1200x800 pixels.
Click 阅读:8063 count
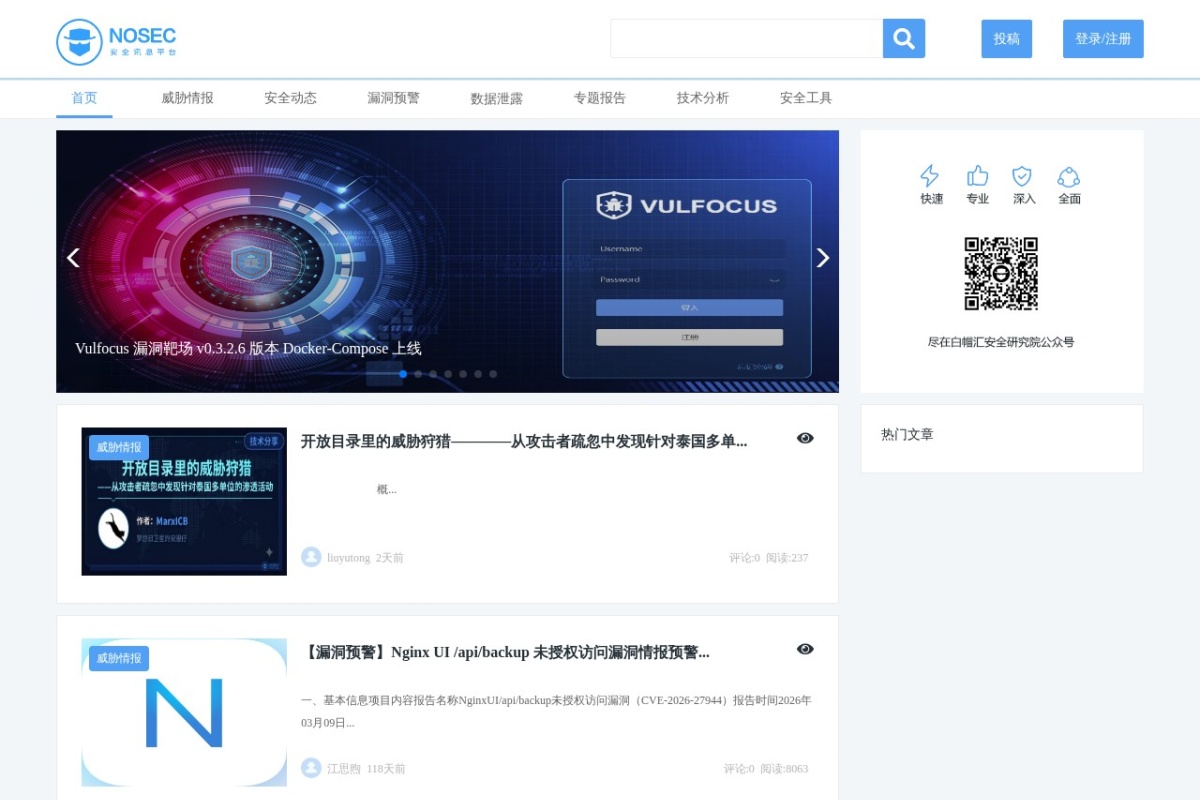pyautogui.click(x=784, y=769)
